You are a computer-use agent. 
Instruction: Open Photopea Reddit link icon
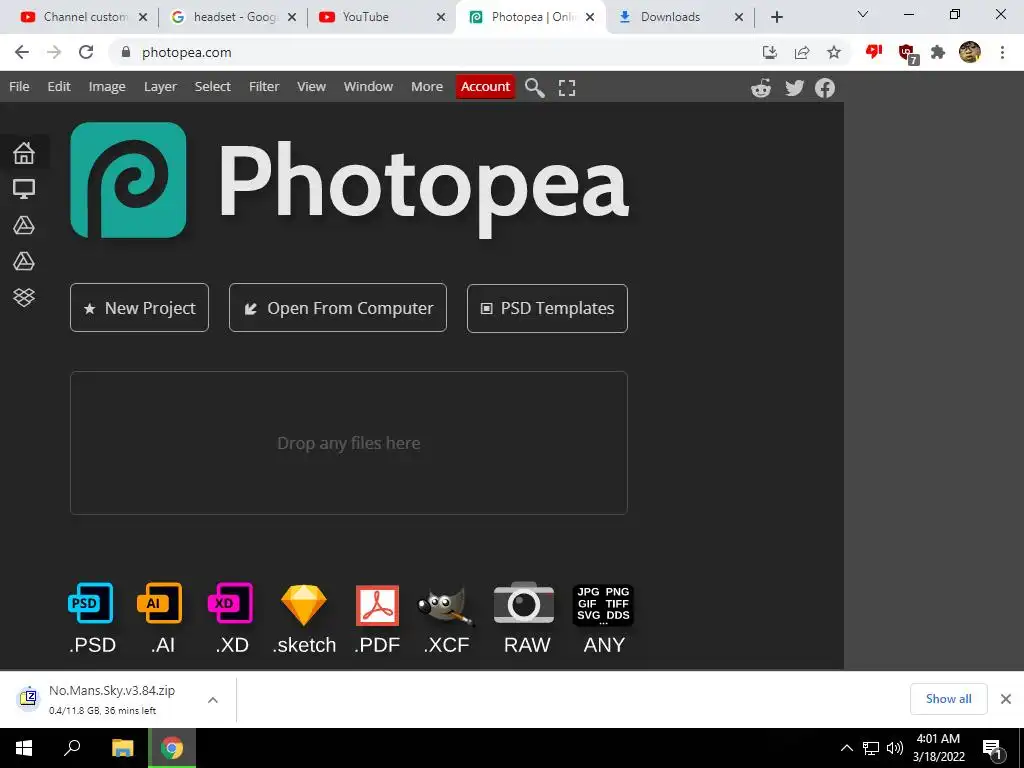point(761,88)
